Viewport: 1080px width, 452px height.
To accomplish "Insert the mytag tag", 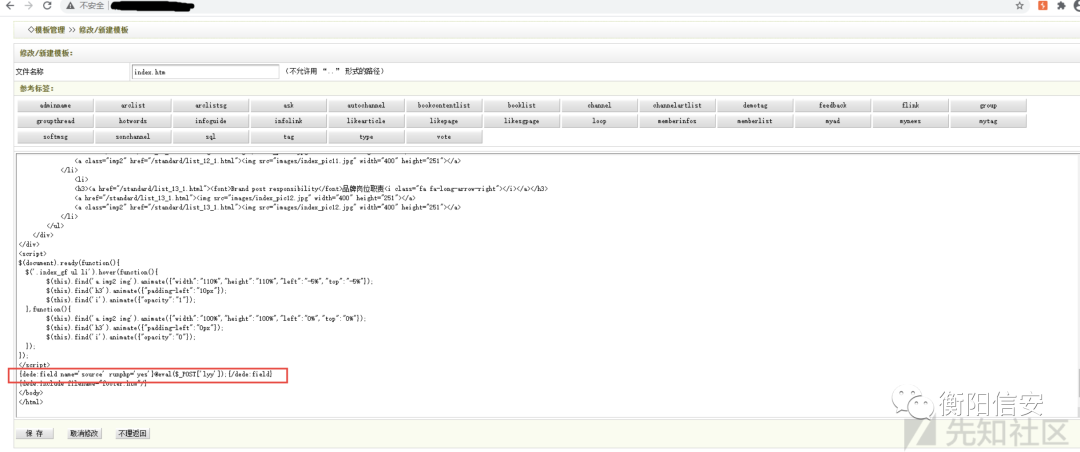I will coord(989,121).
